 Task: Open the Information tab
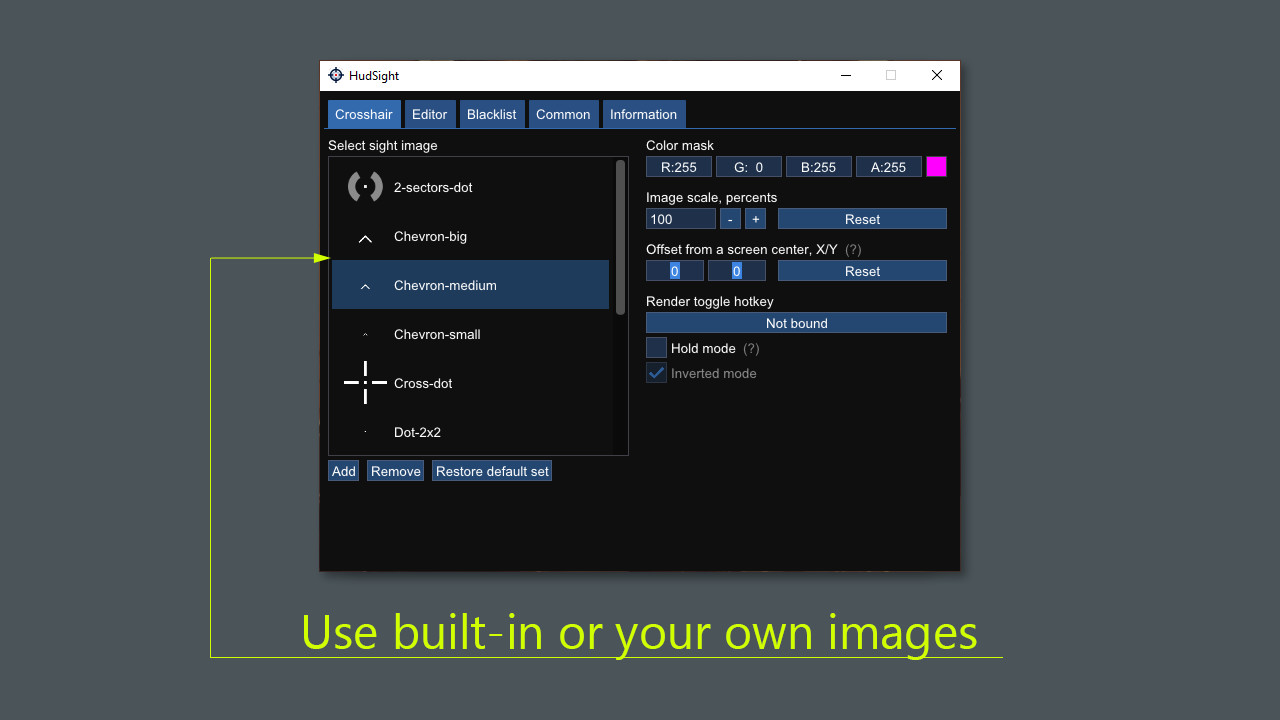pos(643,114)
